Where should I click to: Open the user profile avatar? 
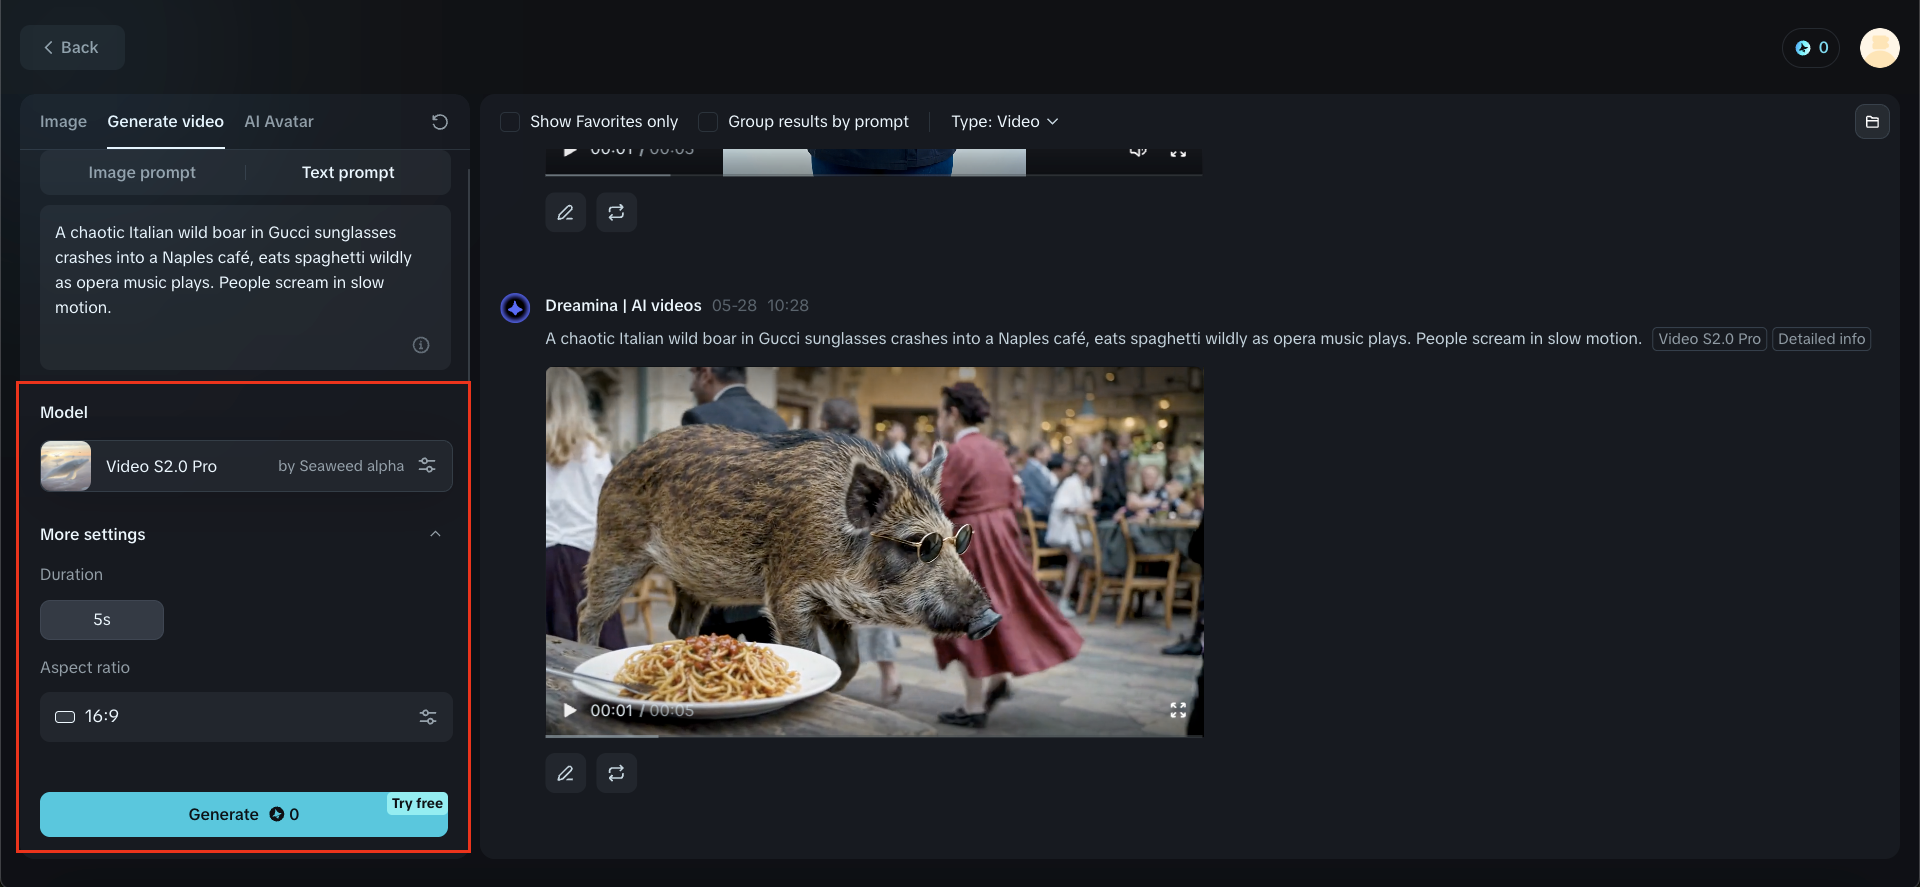click(1879, 47)
